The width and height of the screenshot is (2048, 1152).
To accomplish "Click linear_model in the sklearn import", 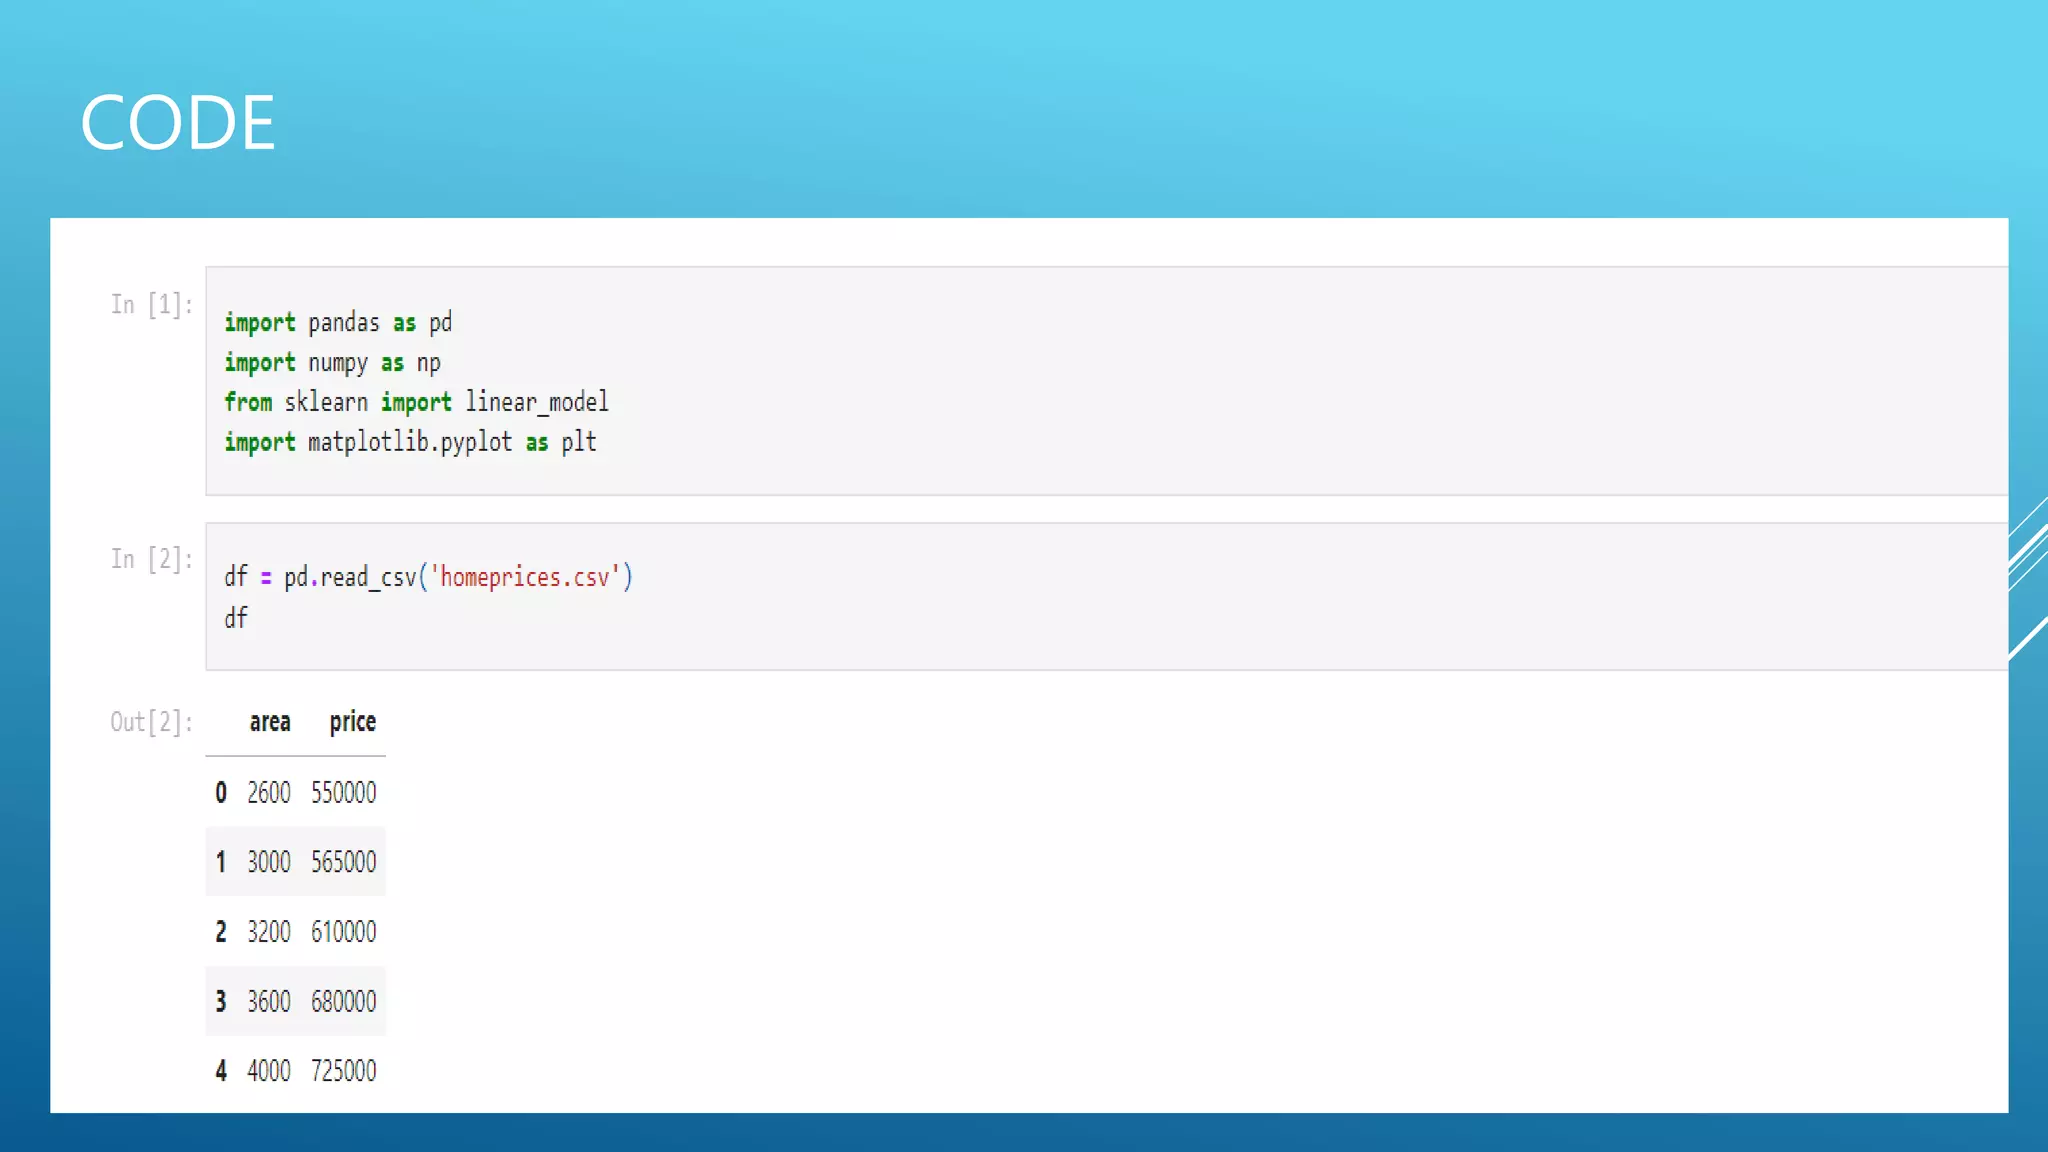I will 536,402.
